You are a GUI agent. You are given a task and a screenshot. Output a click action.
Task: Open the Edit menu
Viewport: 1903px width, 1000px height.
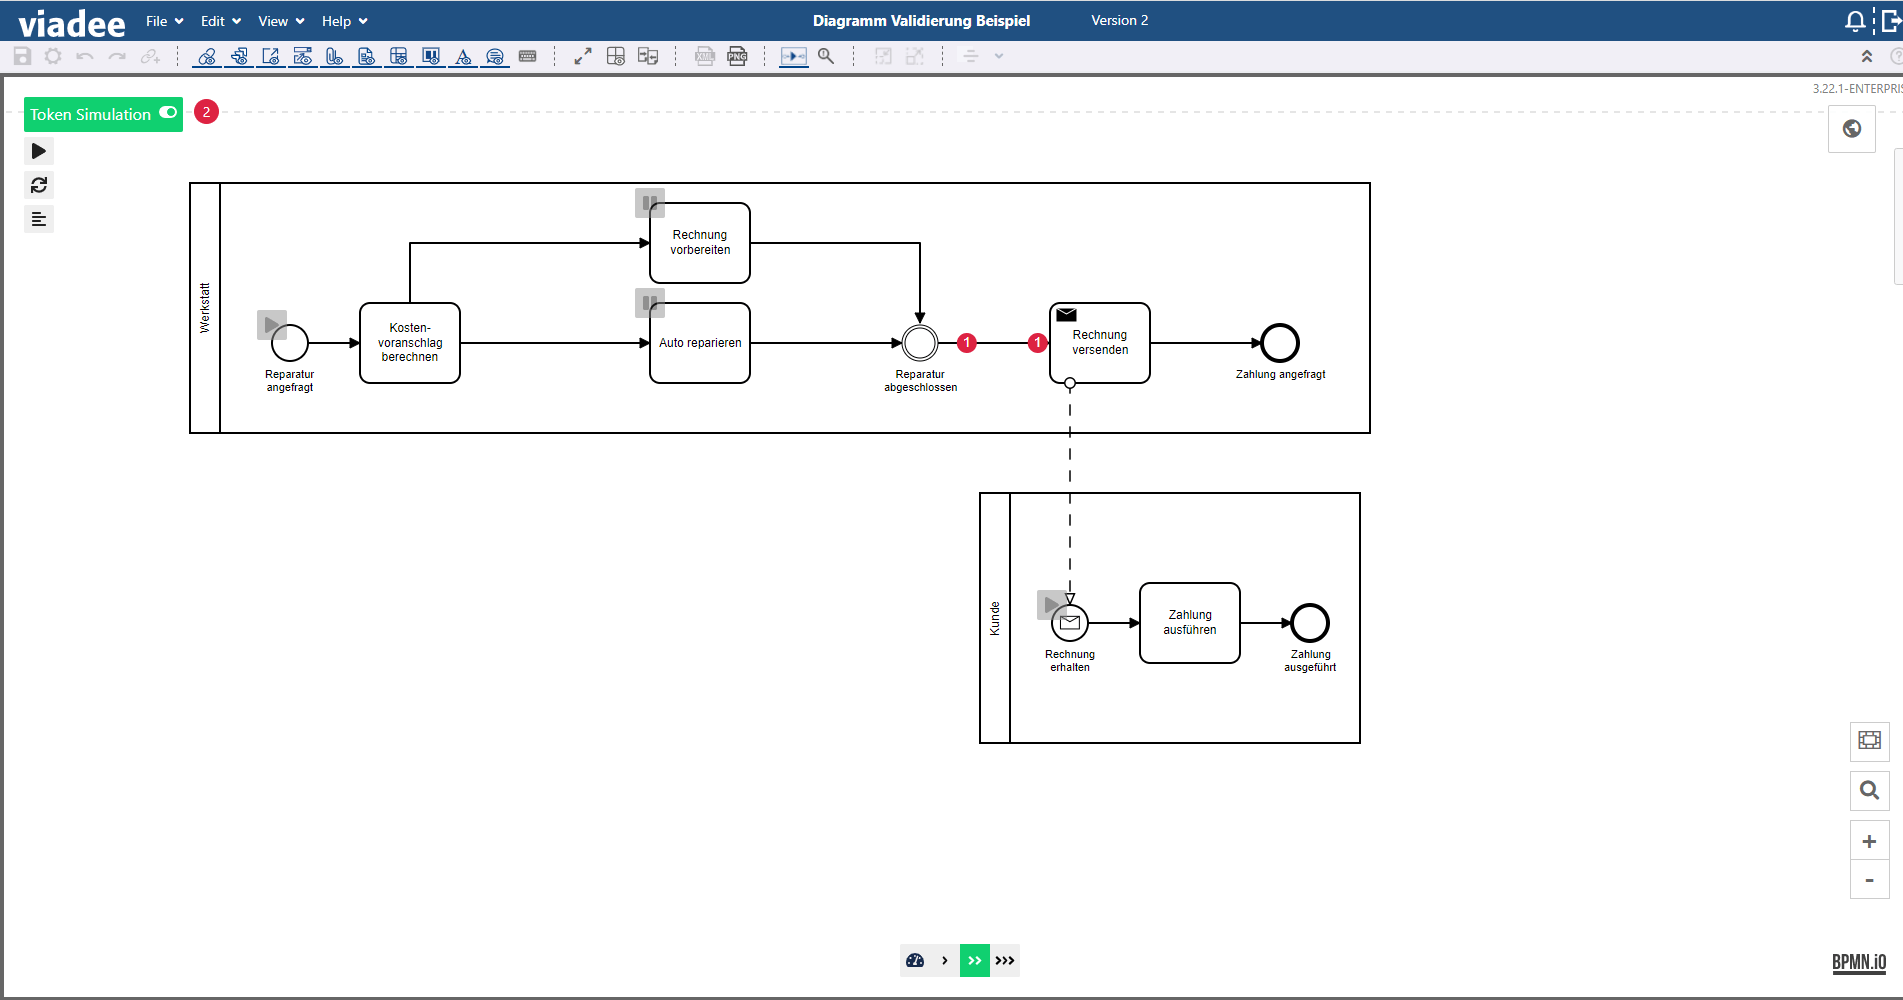(221, 21)
